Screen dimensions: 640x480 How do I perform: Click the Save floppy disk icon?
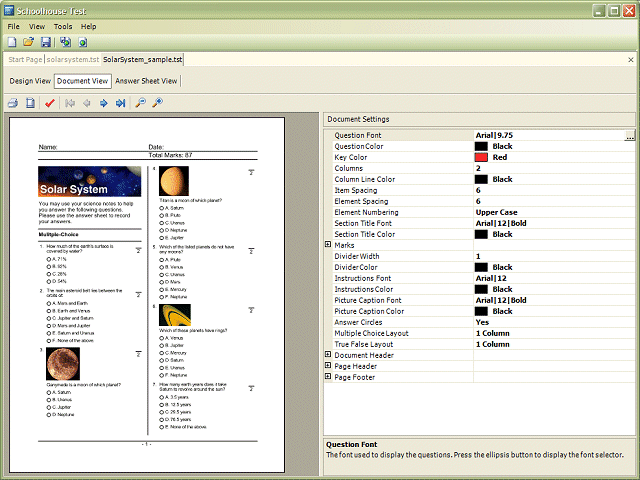[x=45, y=42]
